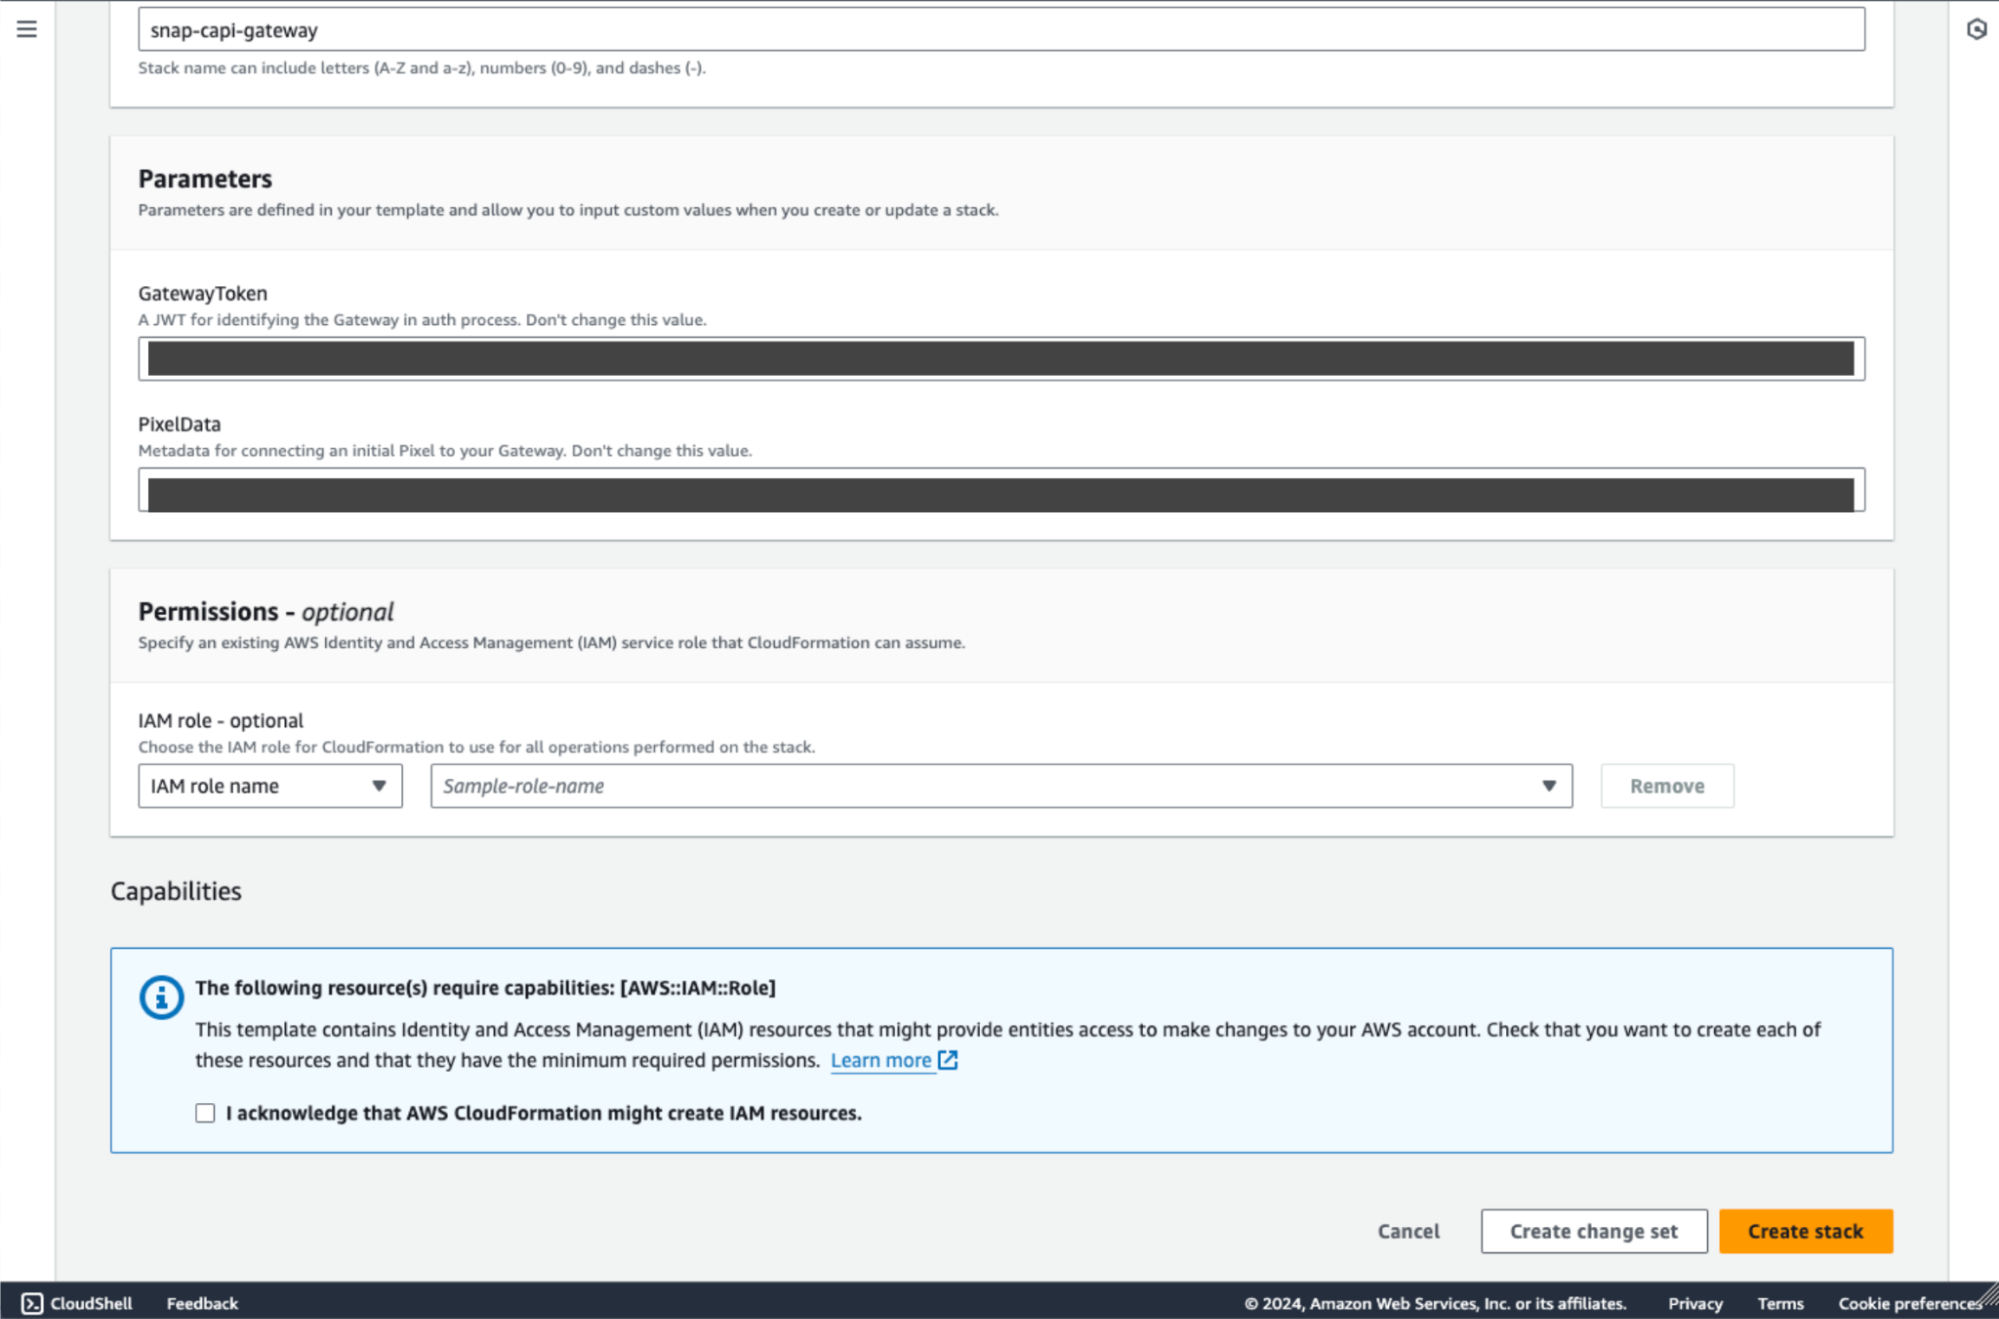
Task: Open the Learn more link
Action: click(x=881, y=1060)
